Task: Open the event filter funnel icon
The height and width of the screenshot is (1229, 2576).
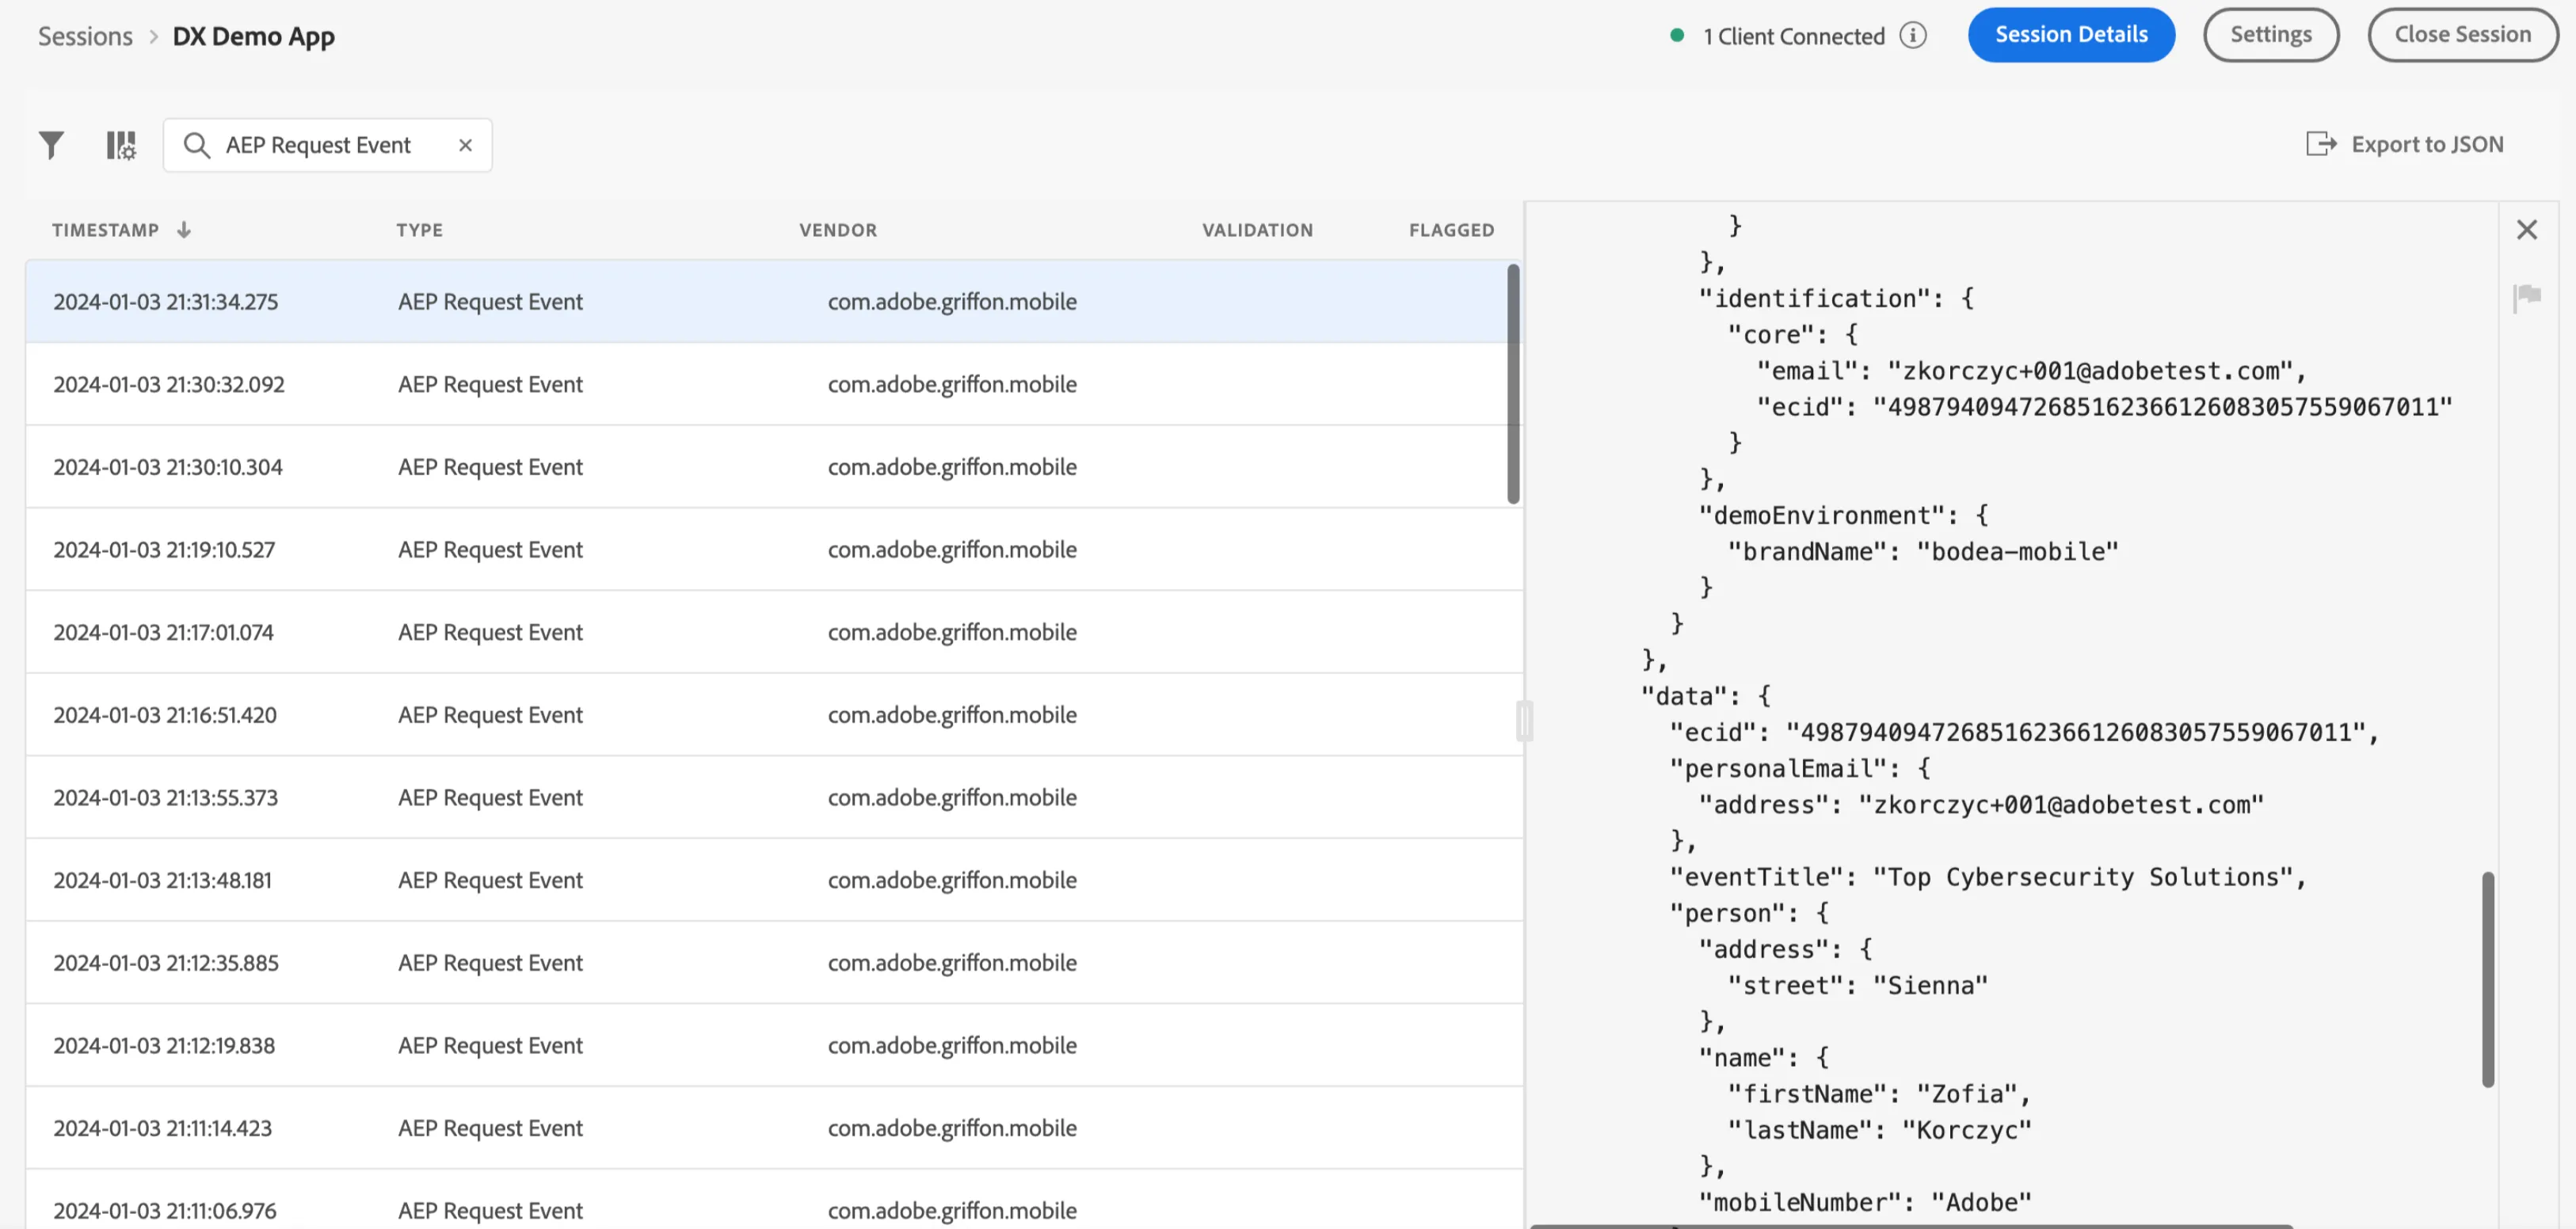Action: (x=51, y=145)
